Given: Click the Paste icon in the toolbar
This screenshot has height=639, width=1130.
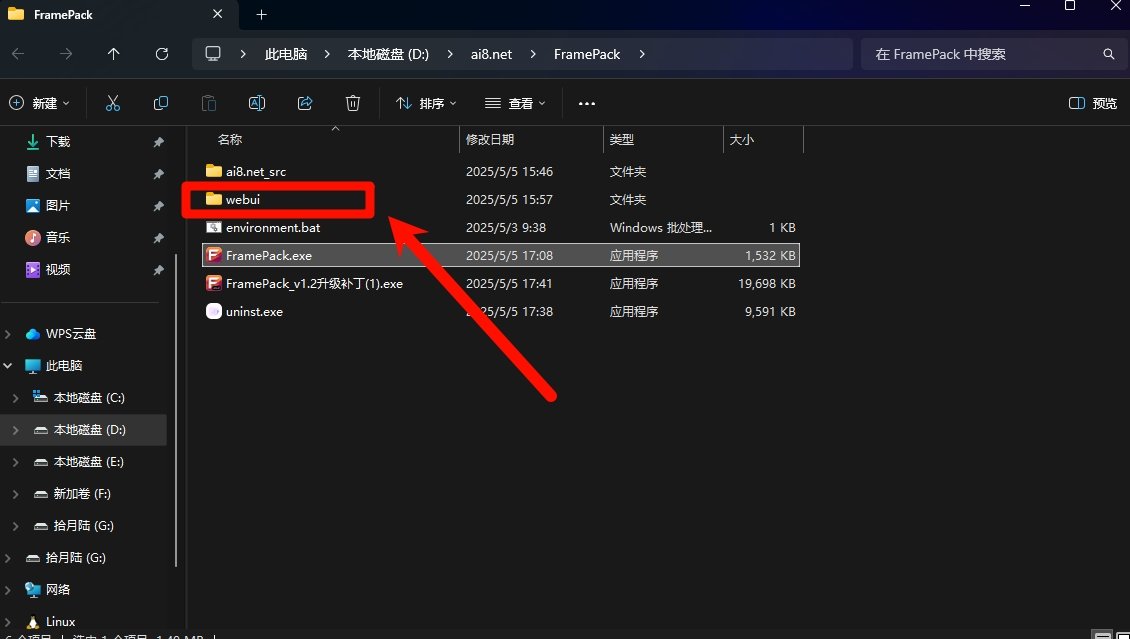Looking at the screenshot, I should [208, 103].
